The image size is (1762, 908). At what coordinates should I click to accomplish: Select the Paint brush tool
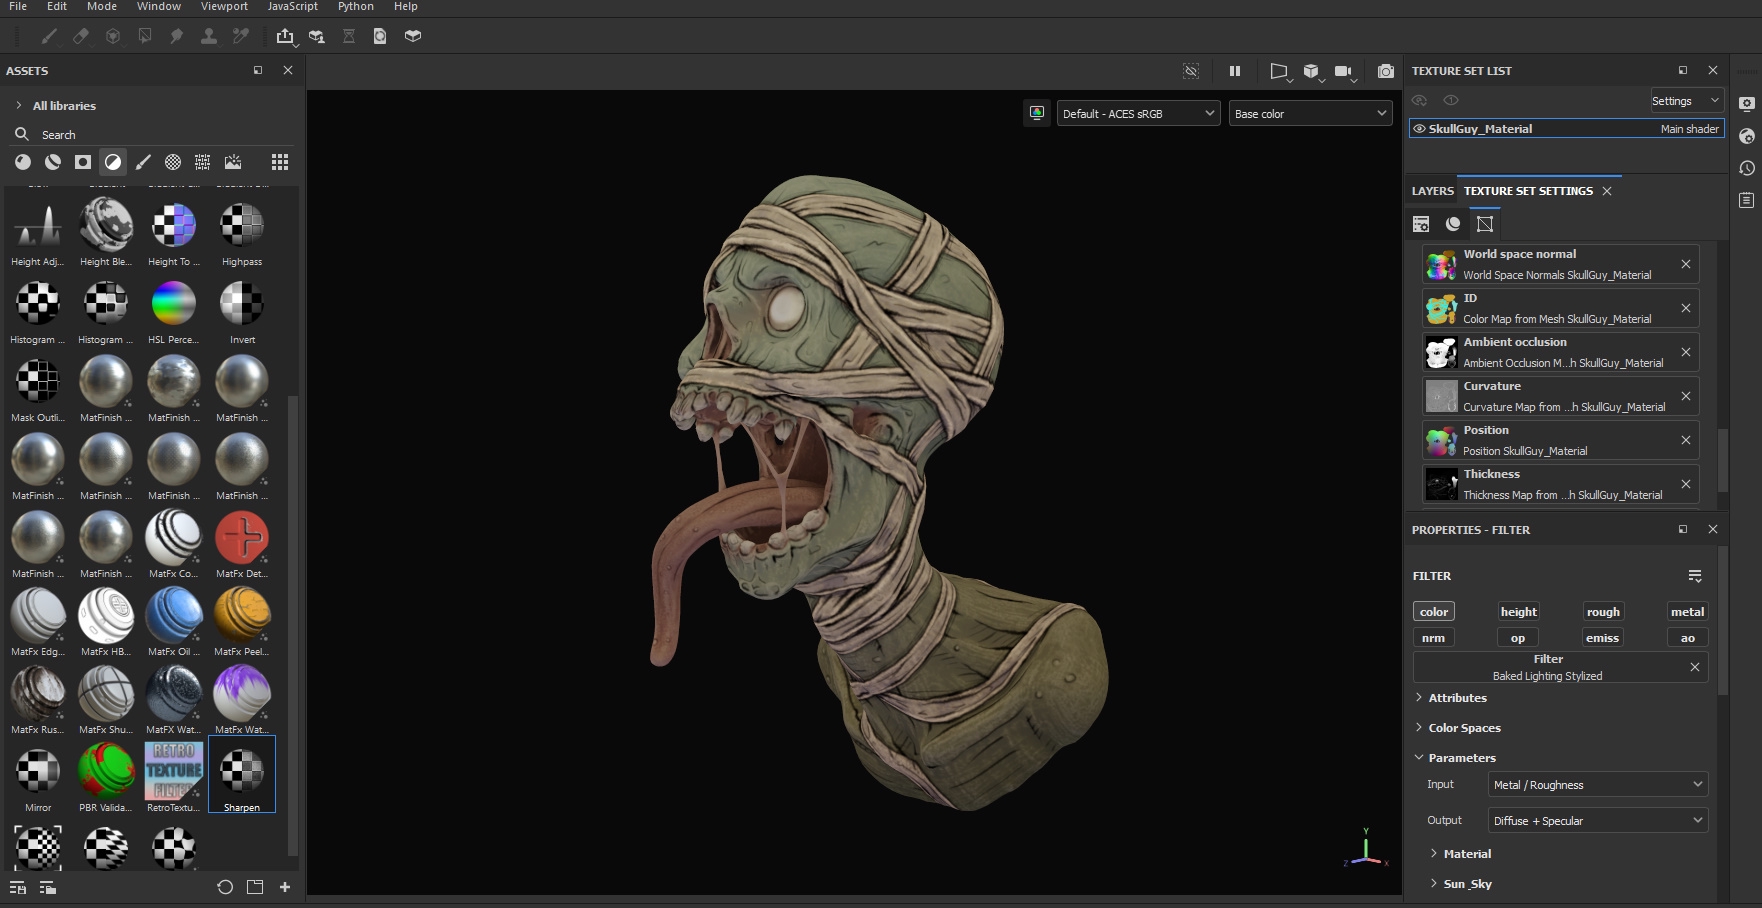coord(49,36)
